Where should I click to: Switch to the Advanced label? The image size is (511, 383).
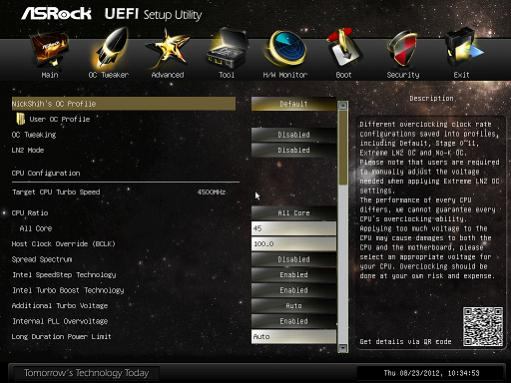pos(168,75)
